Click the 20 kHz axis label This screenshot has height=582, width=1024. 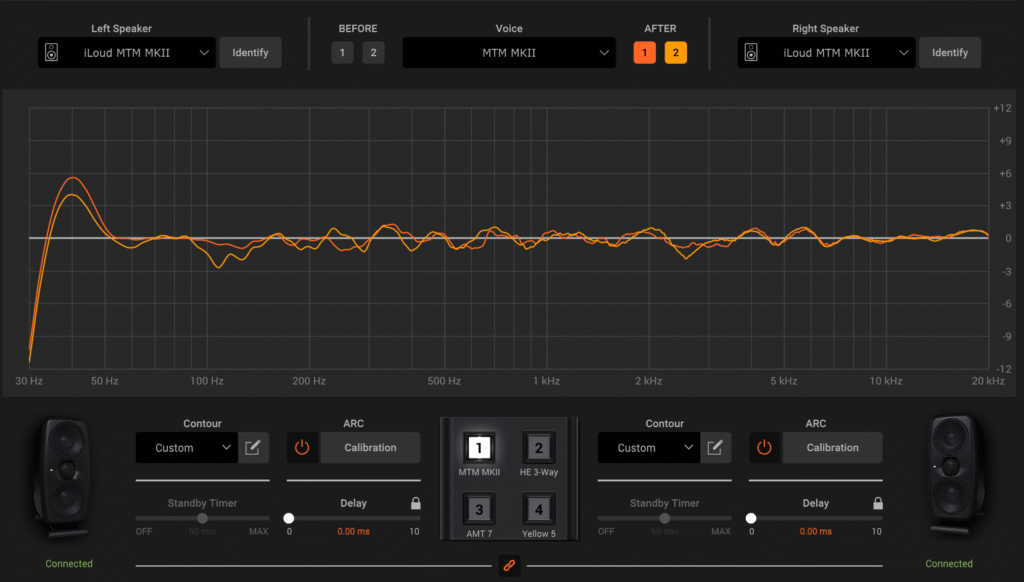pos(988,381)
